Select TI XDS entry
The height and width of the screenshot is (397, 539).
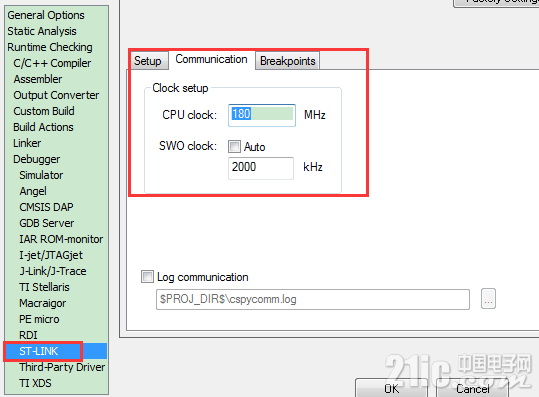coord(35,383)
